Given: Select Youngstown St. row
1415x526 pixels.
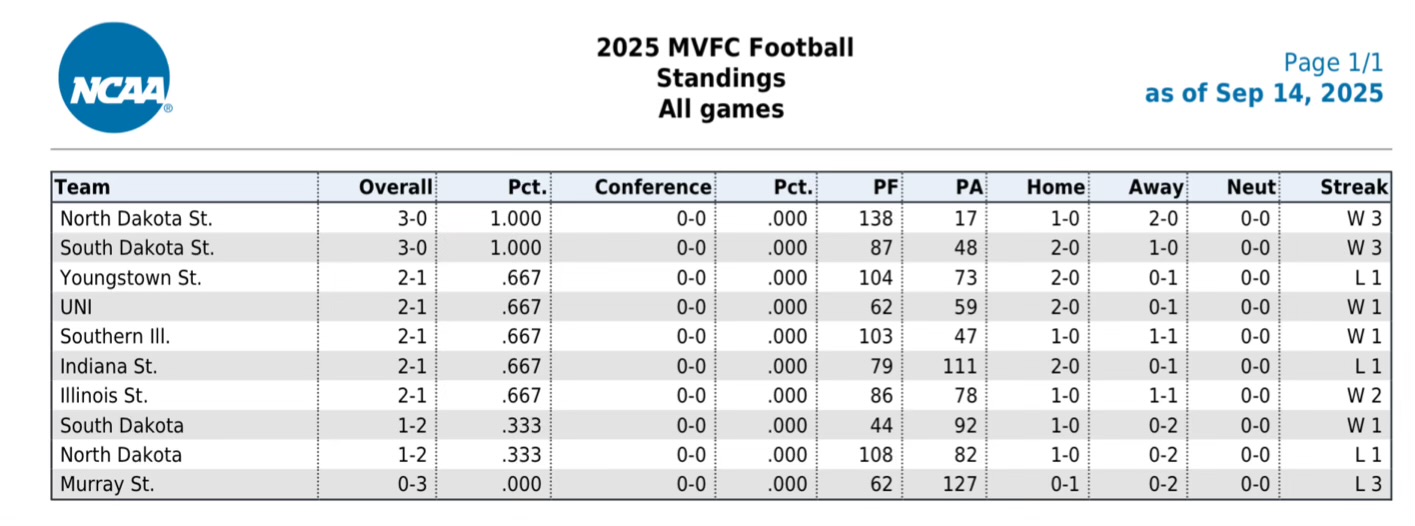Looking at the screenshot, I should click(131, 278).
